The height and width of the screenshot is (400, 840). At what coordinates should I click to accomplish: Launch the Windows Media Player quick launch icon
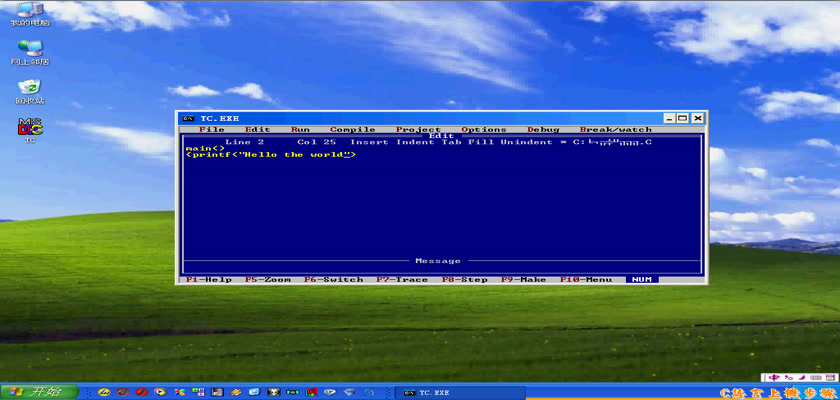[160, 393]
